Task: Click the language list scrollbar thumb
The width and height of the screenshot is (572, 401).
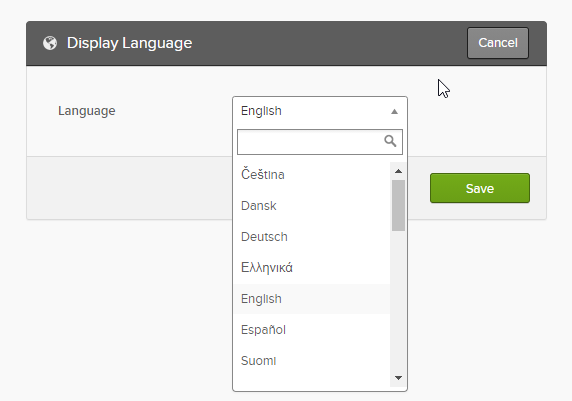Action: pos(398,205)
